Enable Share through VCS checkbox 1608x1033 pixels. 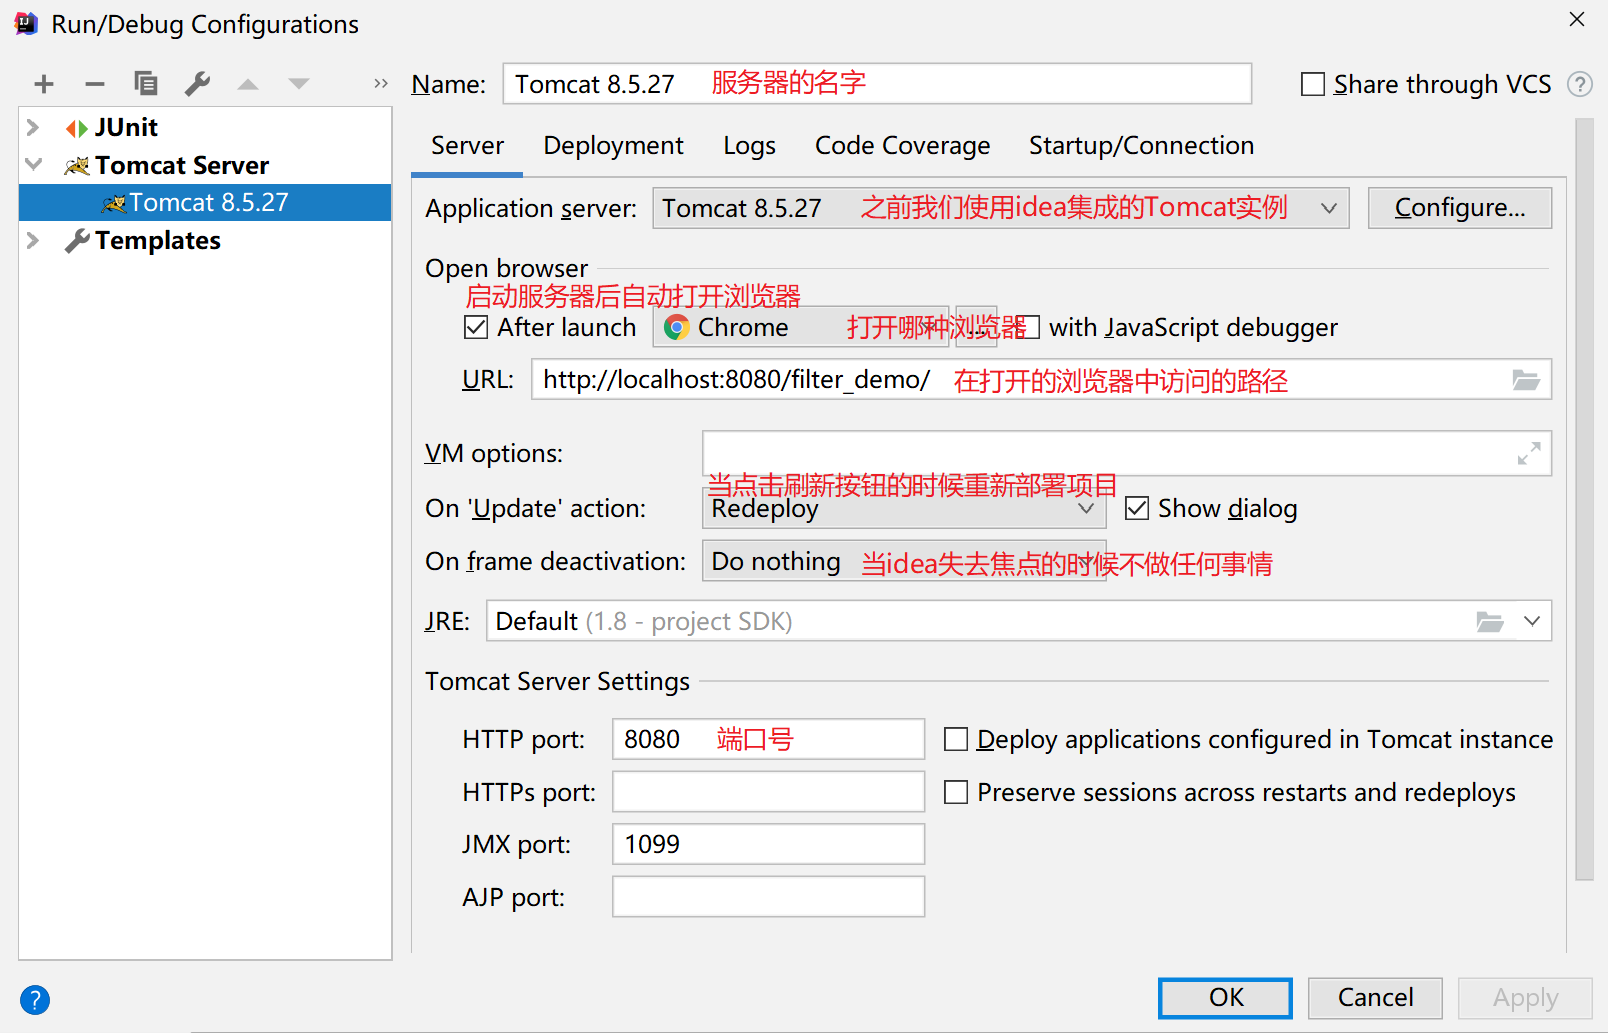coord(1313,84)
